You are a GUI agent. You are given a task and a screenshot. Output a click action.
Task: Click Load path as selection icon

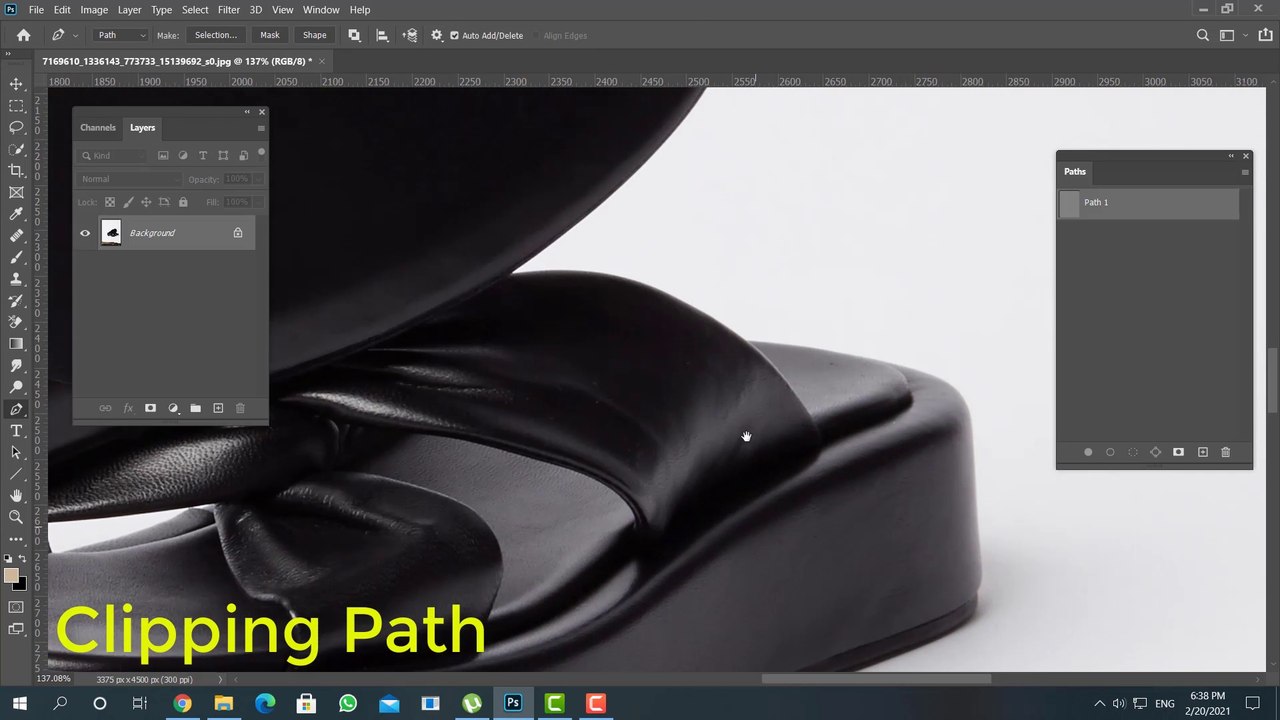(x=1133, y=452)
